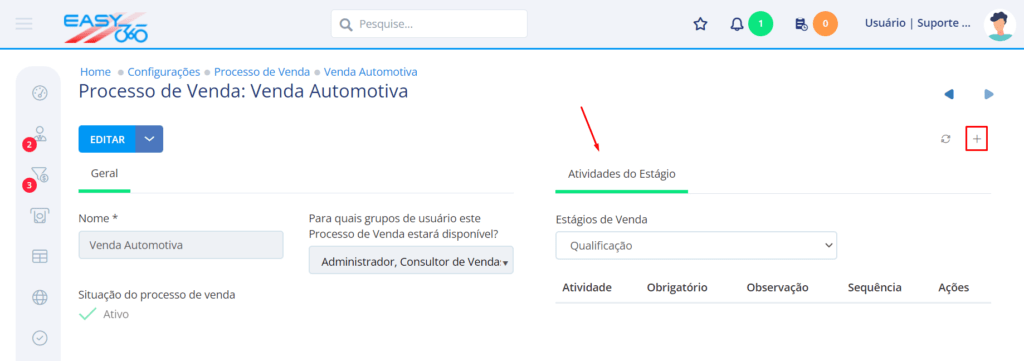The width and height of the screenshot is (1024, 361).
Task: Click the Easy 360 logo
Action: click(106, 27)
